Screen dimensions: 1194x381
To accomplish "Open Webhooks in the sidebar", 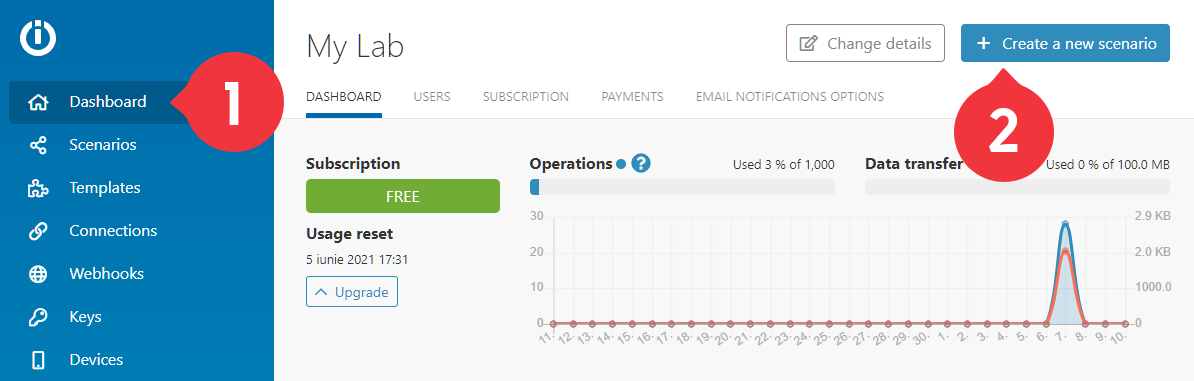I will [x=106, y=274].
